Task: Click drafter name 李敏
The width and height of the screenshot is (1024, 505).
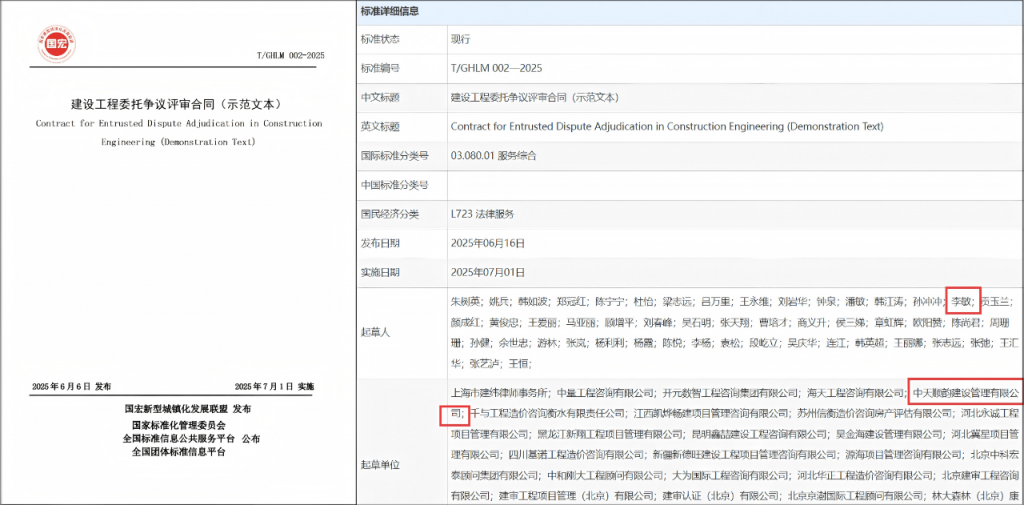Action: pyautogui.click(x=961, y=302)
